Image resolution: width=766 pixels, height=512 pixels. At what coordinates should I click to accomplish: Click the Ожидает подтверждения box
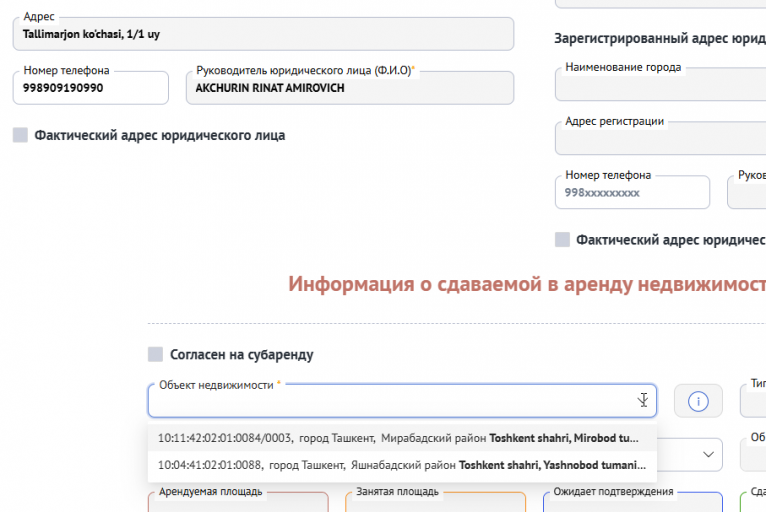coord(632,502)
